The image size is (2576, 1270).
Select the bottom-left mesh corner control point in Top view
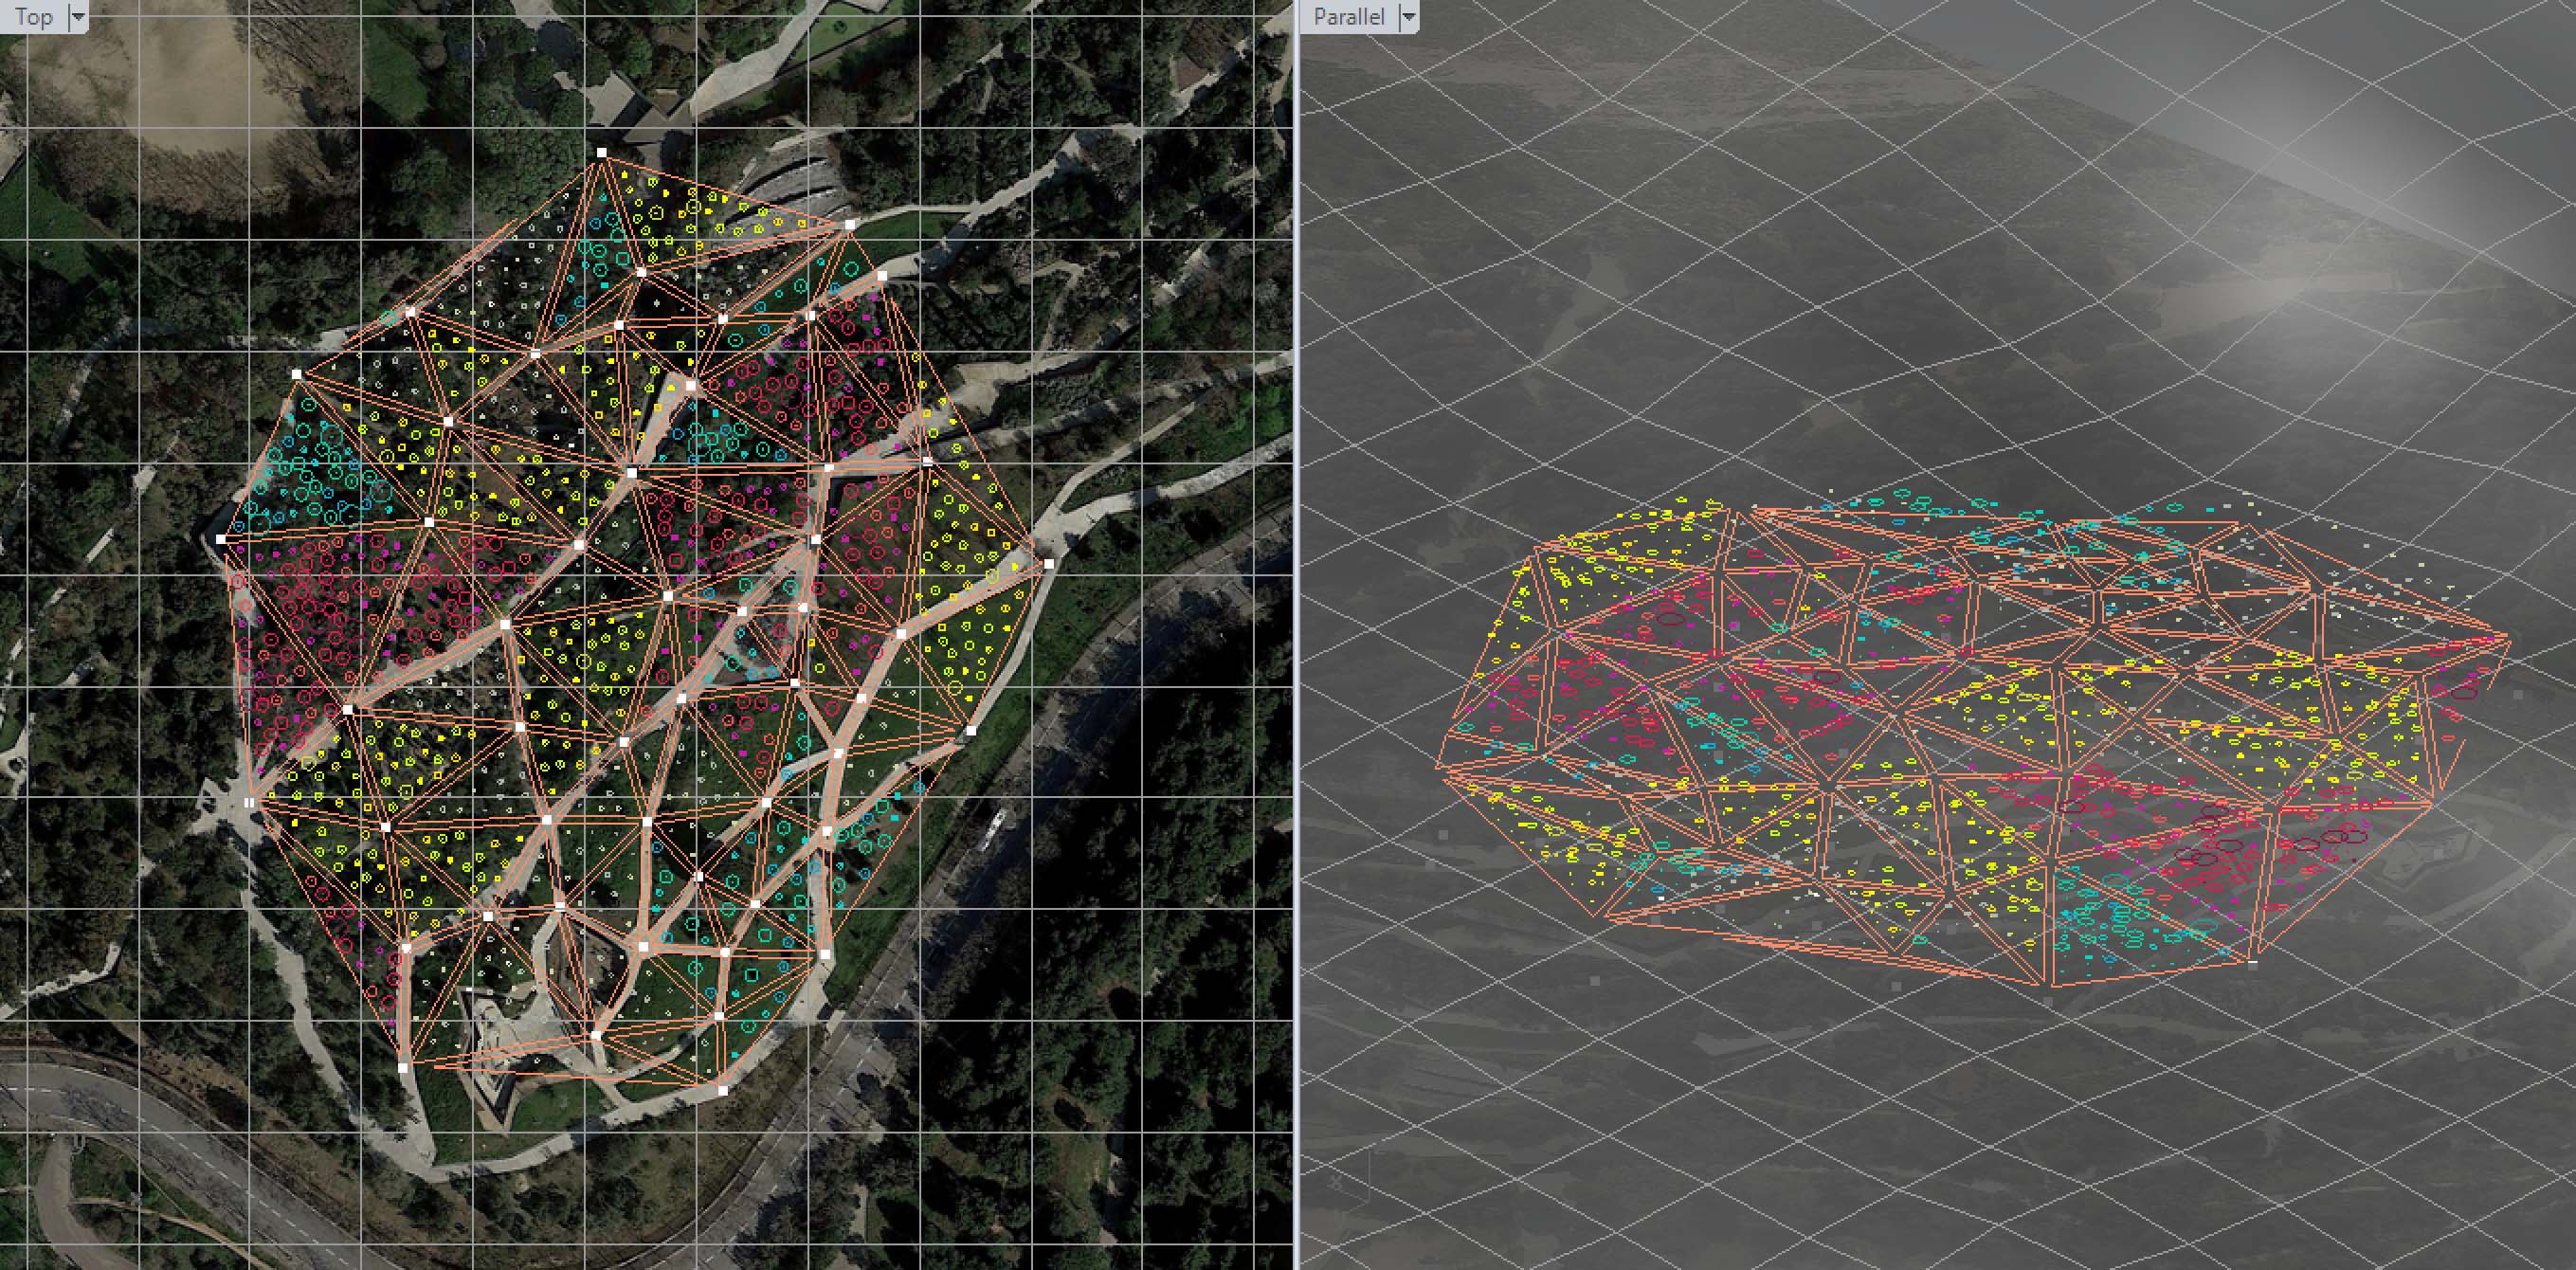[403, 1068]
